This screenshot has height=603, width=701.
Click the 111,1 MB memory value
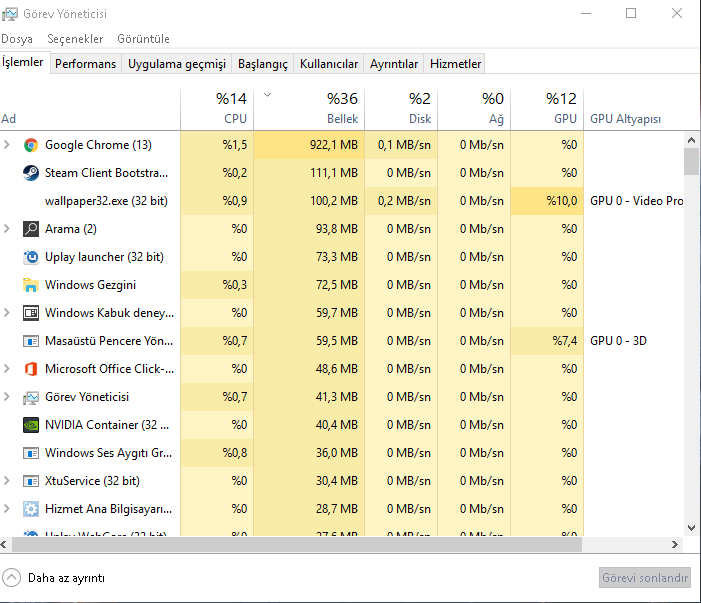334,173
